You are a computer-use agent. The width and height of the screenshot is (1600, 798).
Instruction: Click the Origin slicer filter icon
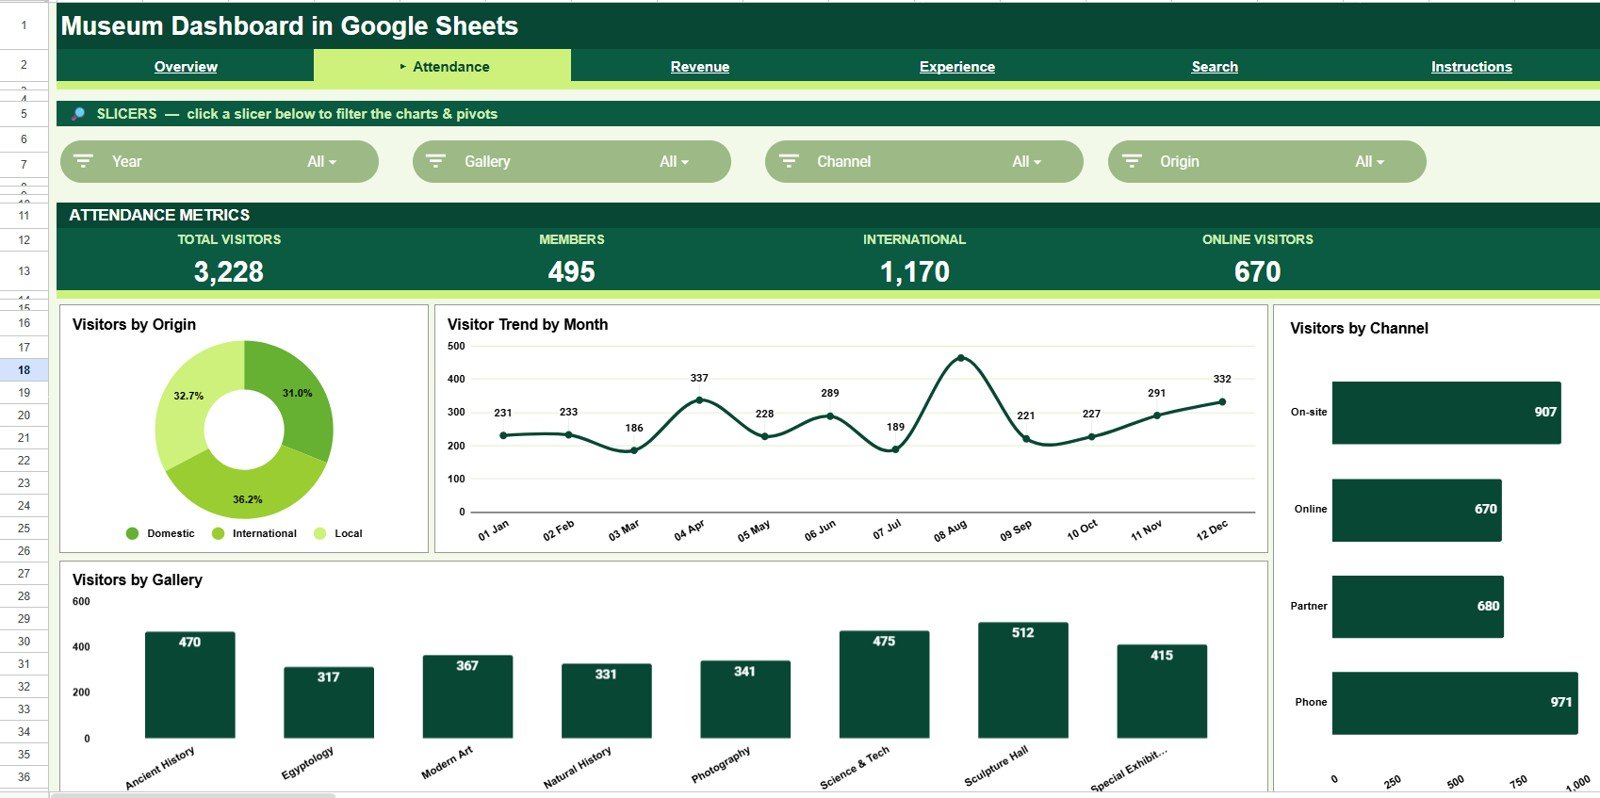[1132, 161]
